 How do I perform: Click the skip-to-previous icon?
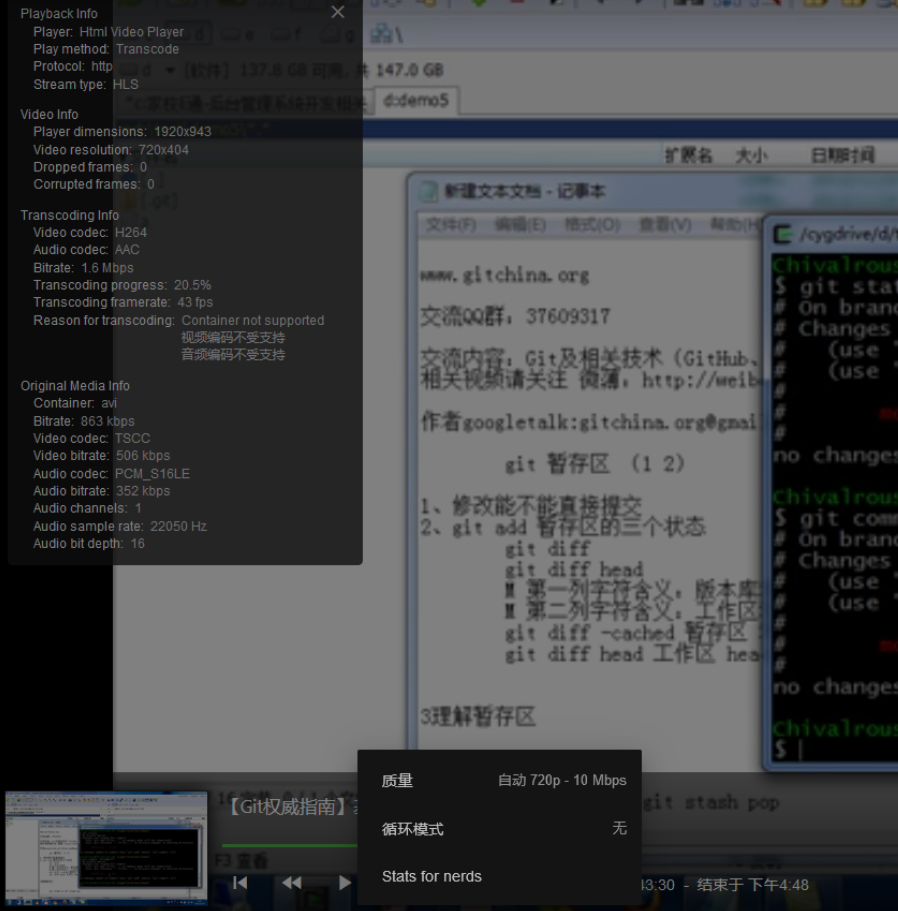tap(240, 882)
